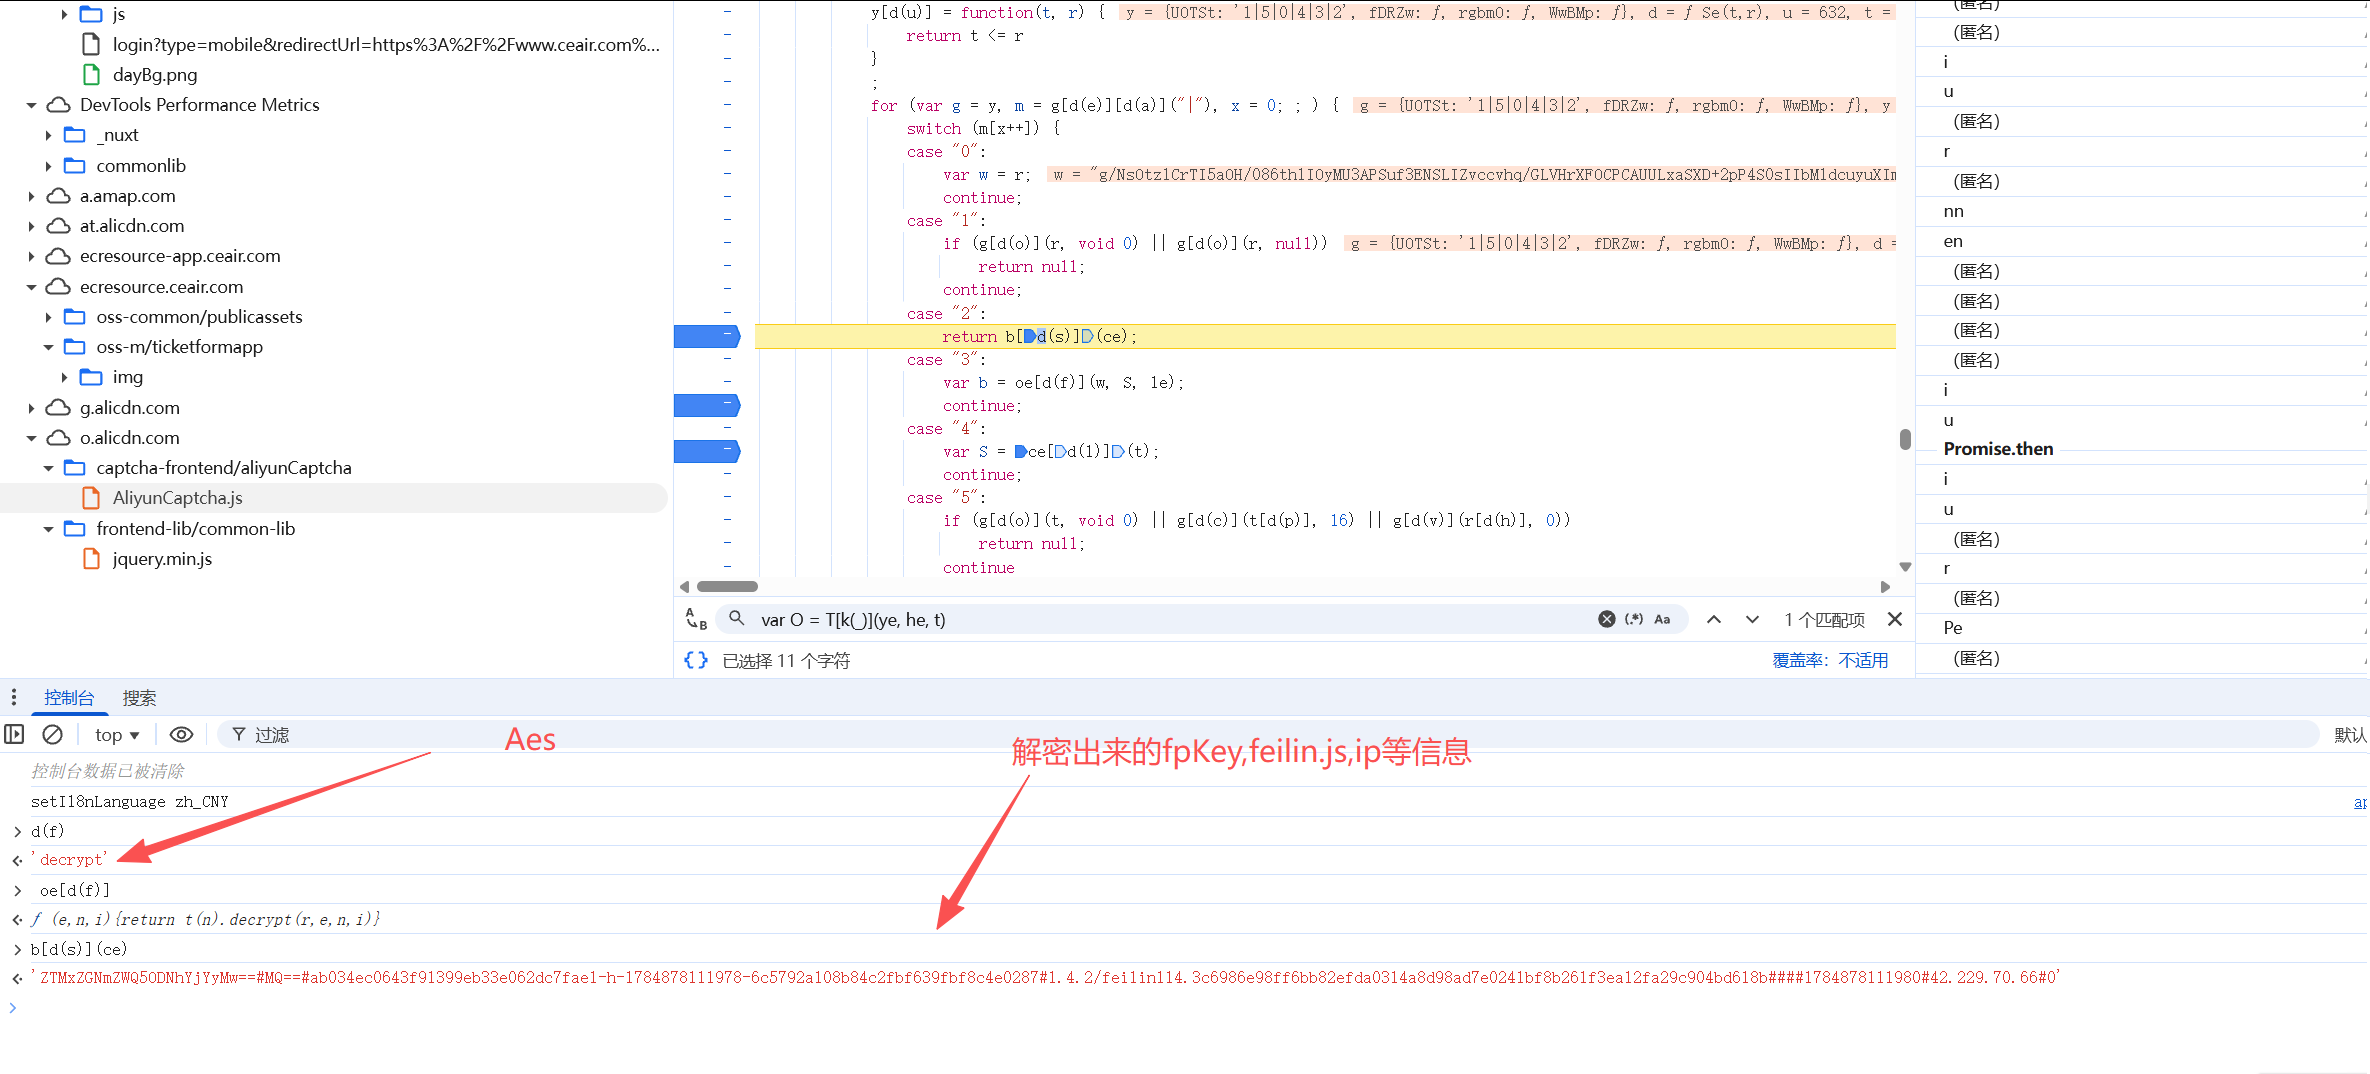
Task: Click the pretty-print curly braces icon
Action: click(x=696, y=660)
